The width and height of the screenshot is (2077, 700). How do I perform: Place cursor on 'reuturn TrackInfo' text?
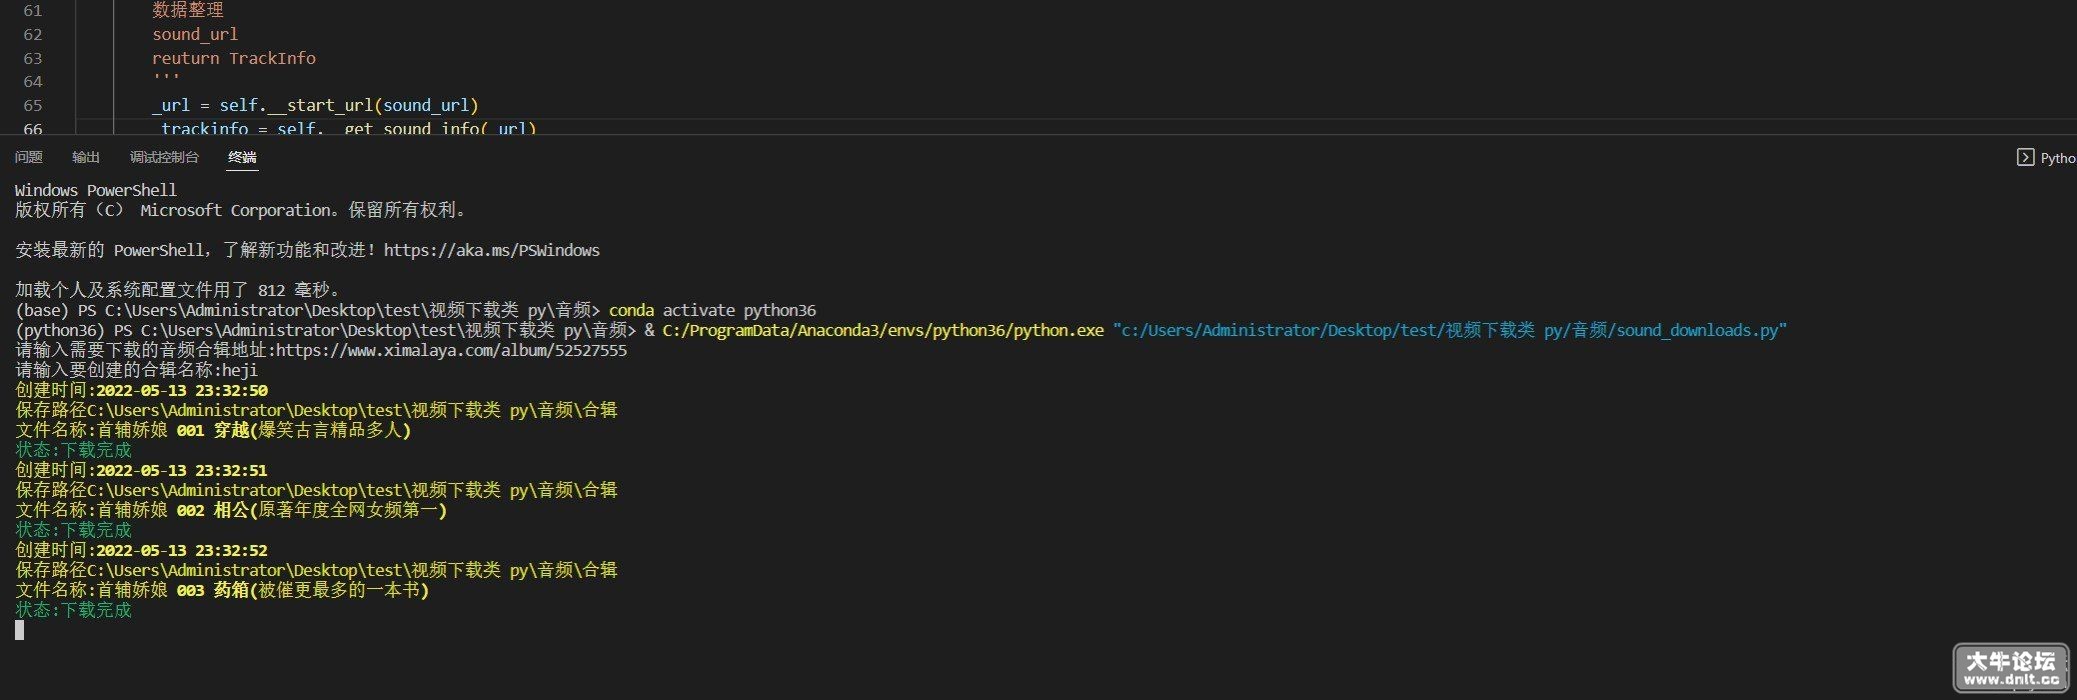click(234, 58)
